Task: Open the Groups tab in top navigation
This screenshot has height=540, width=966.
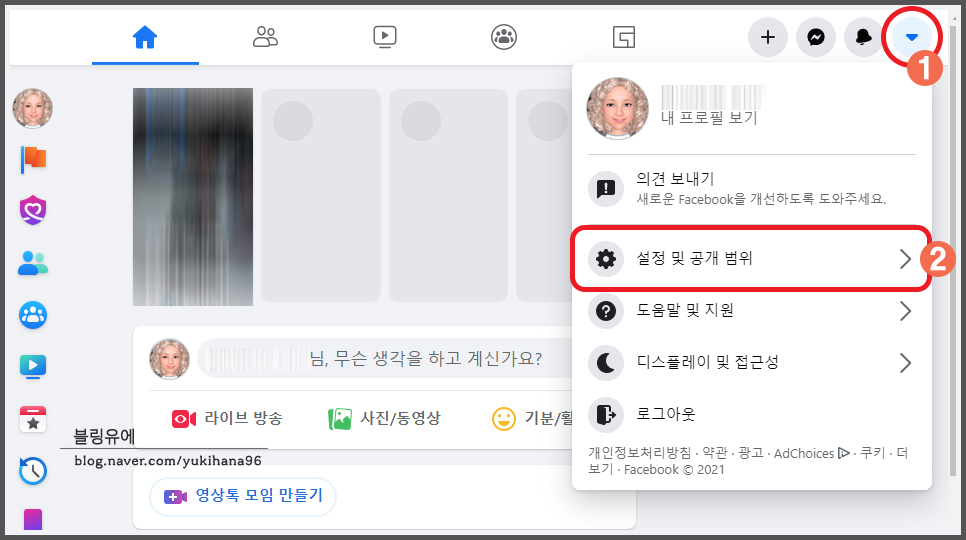Action: [504, 38]
